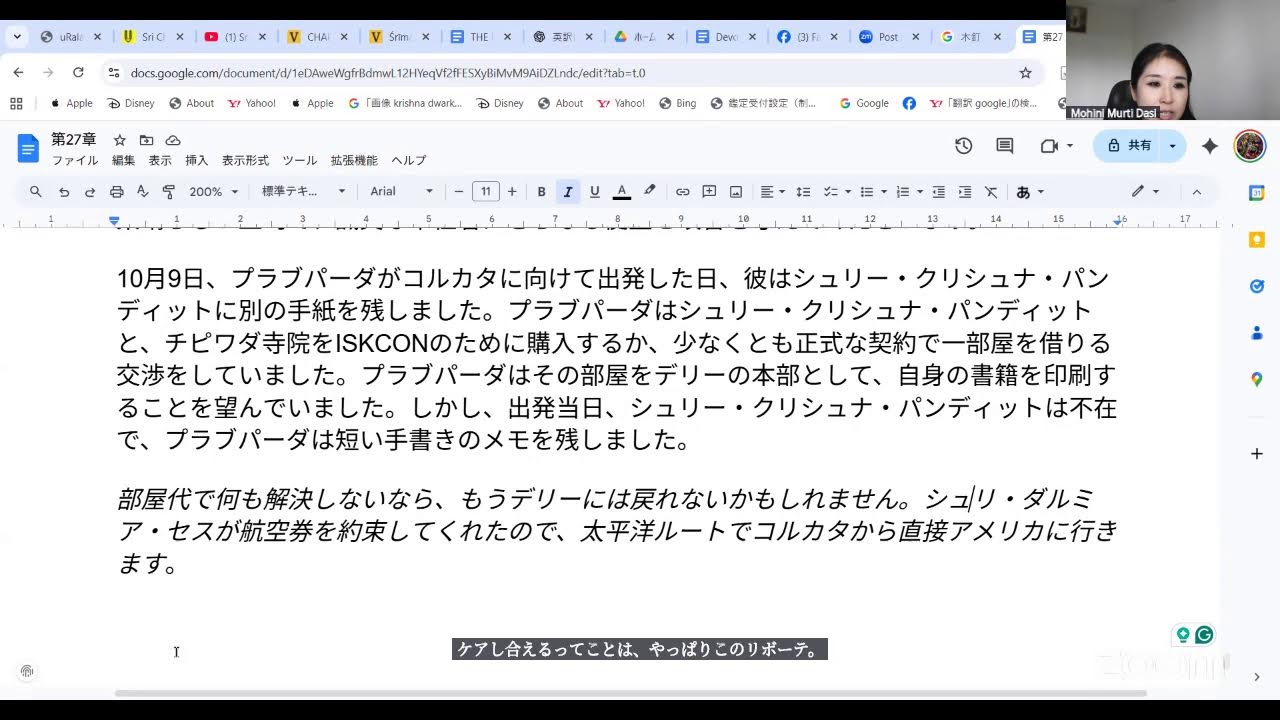
Task: Insert a checklist
Action: point(836,192)
